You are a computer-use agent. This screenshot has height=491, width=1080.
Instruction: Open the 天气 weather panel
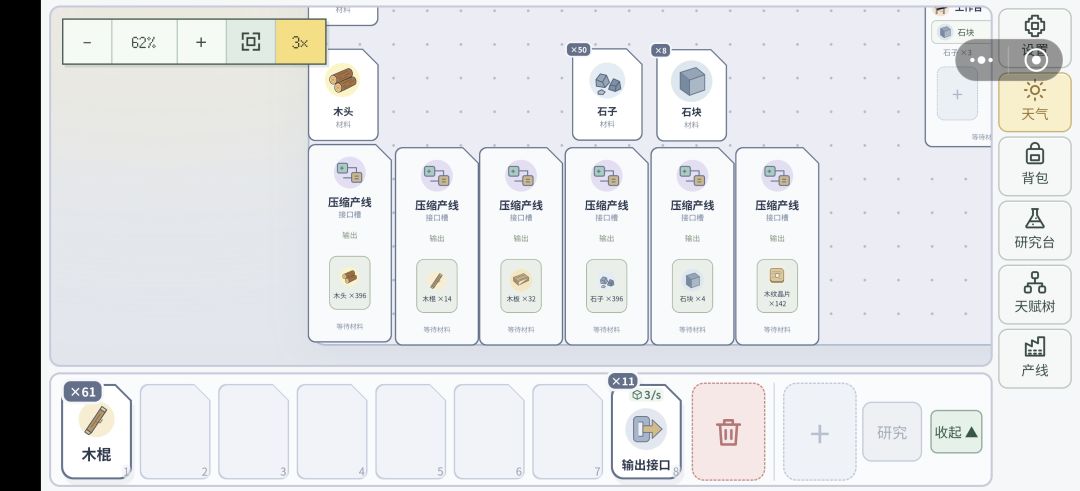click(1035, 102)
